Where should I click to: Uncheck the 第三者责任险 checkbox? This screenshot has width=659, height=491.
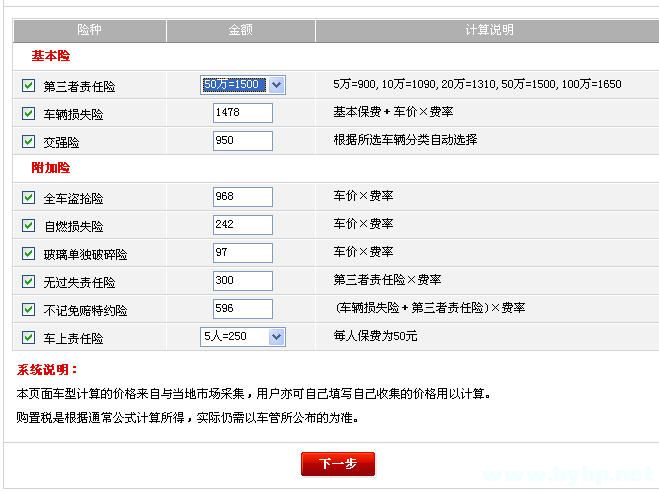tap(28, 86)
